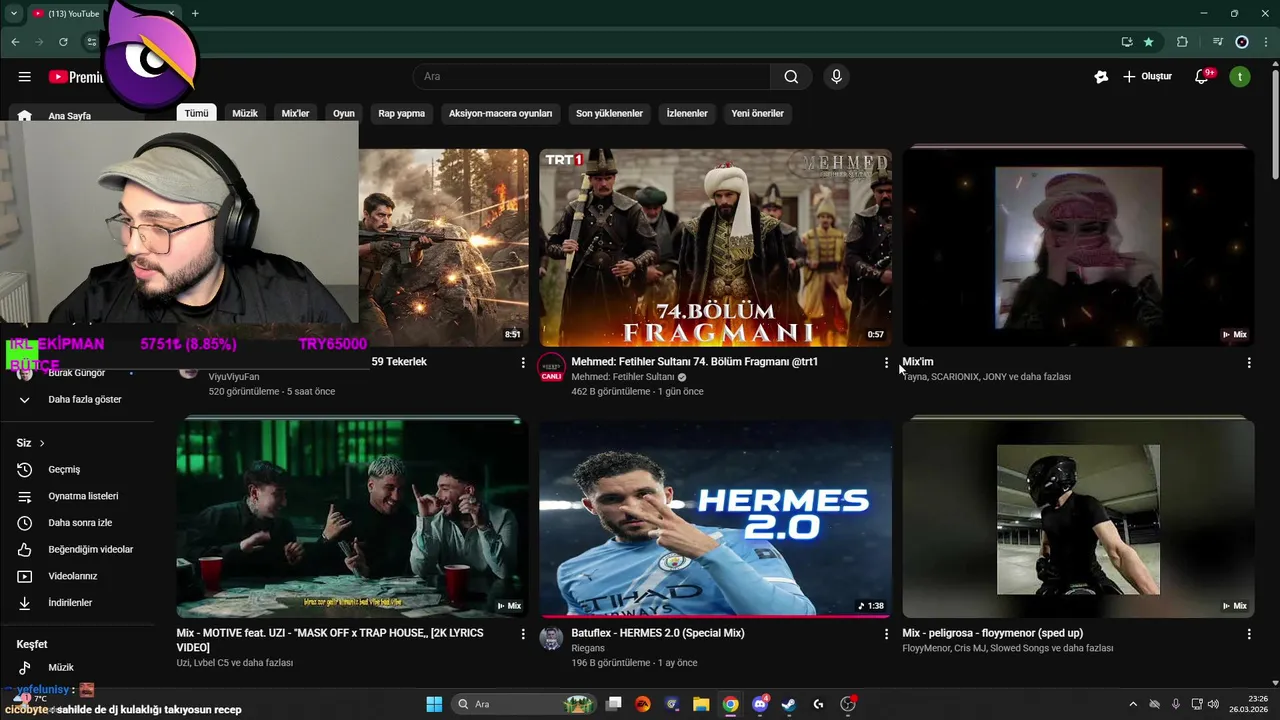Screen dimensions: 1280x720
Task: Open Chrome from the taskbar
Action: (x=731, y=704)
